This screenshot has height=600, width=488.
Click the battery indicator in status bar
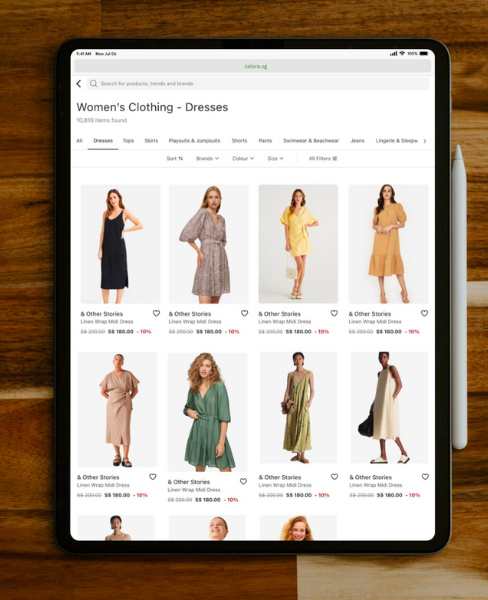point(424,54)
